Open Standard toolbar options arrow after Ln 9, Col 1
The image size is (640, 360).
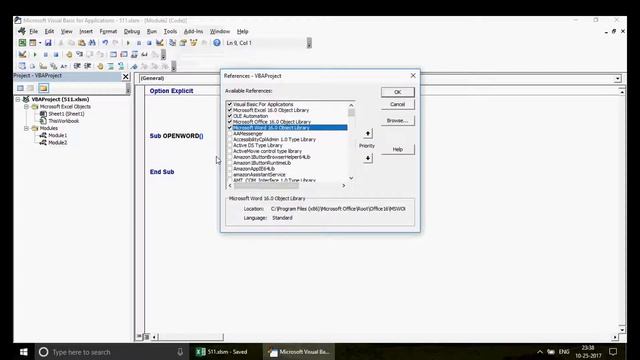[309, 43]
